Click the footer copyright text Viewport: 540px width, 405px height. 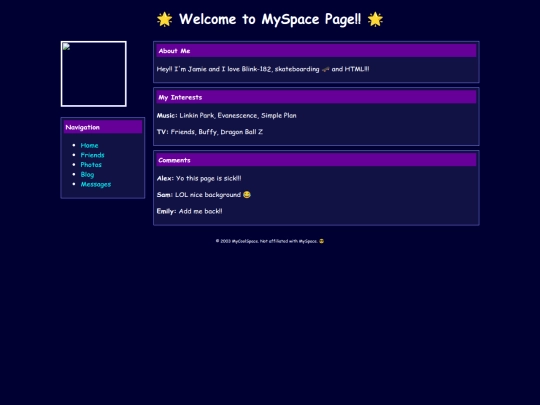pyautogui.click(x=270, y=241)
